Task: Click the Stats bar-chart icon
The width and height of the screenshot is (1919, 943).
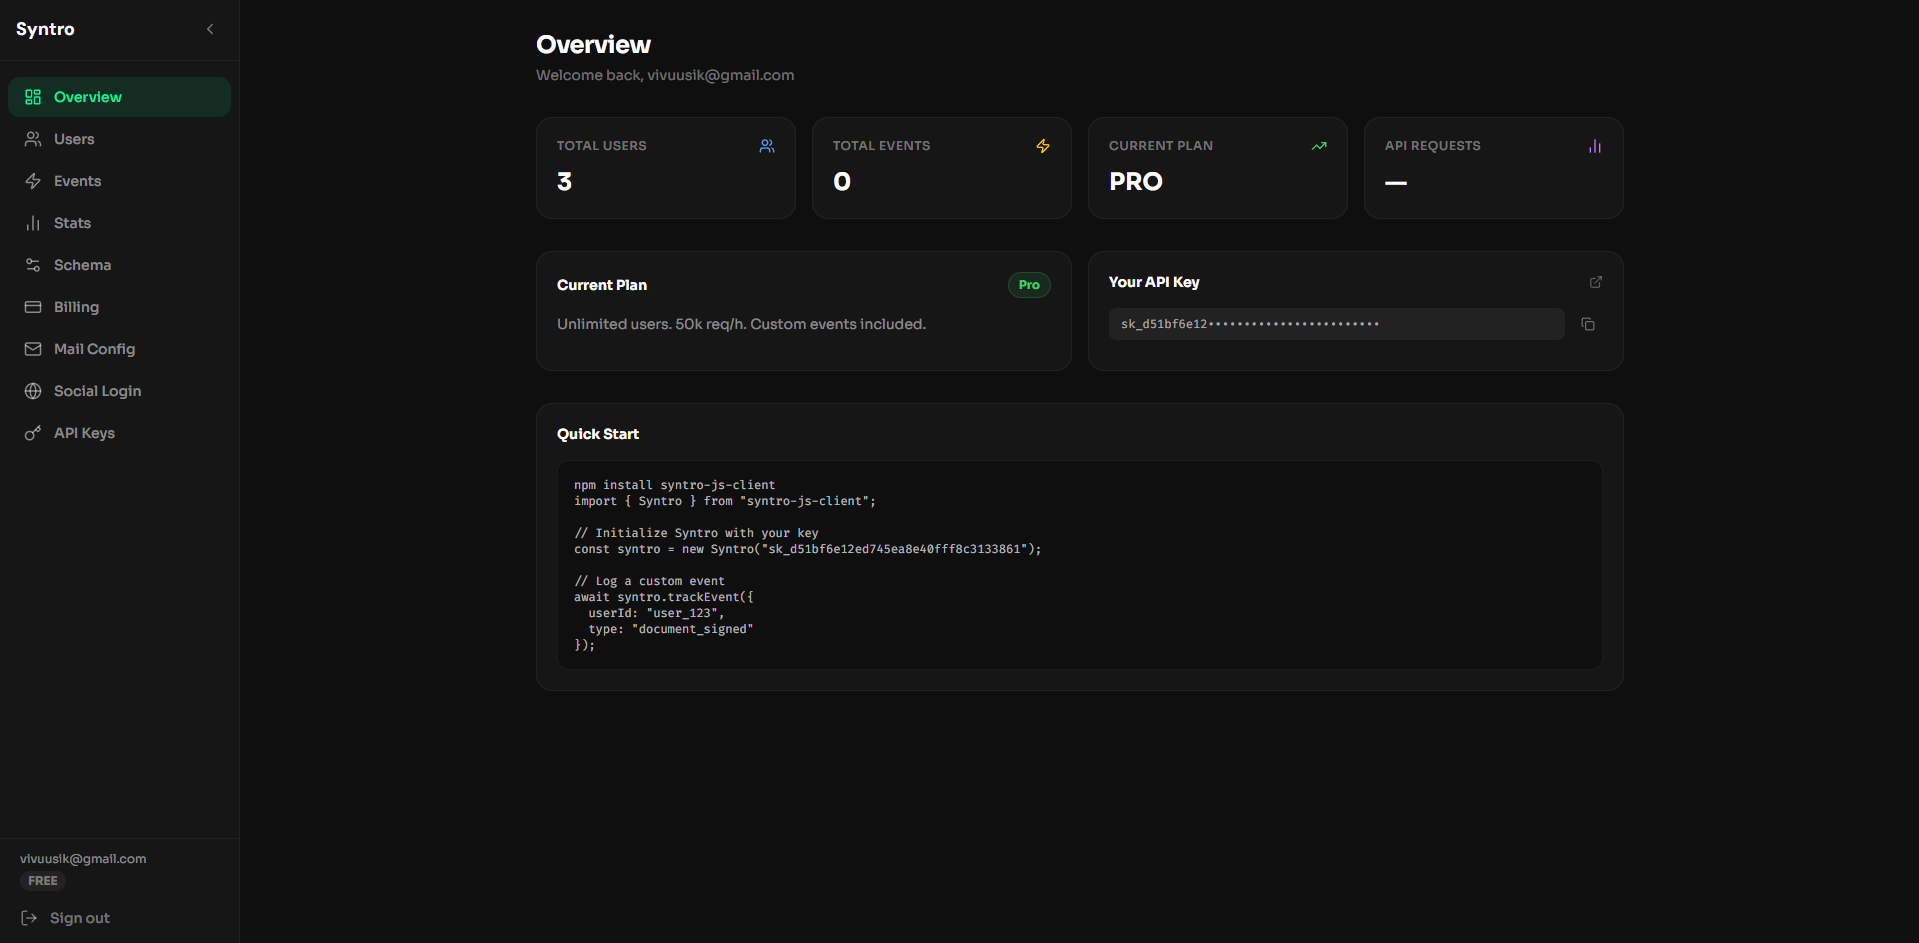Action: tap(33, 223)
